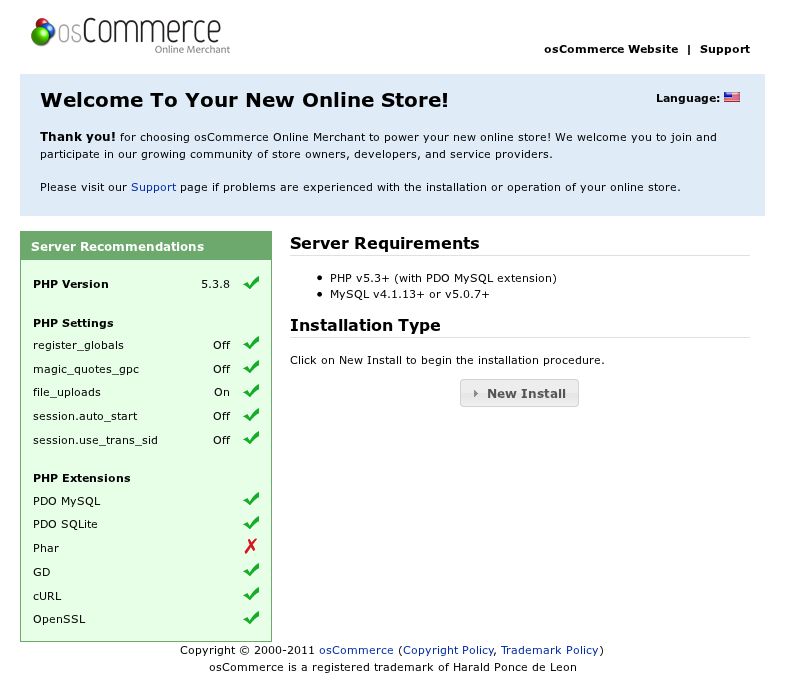Click the file_uploads setting label
The height and width of the screenshot is (694, 785).
click(x=67, y=392)
